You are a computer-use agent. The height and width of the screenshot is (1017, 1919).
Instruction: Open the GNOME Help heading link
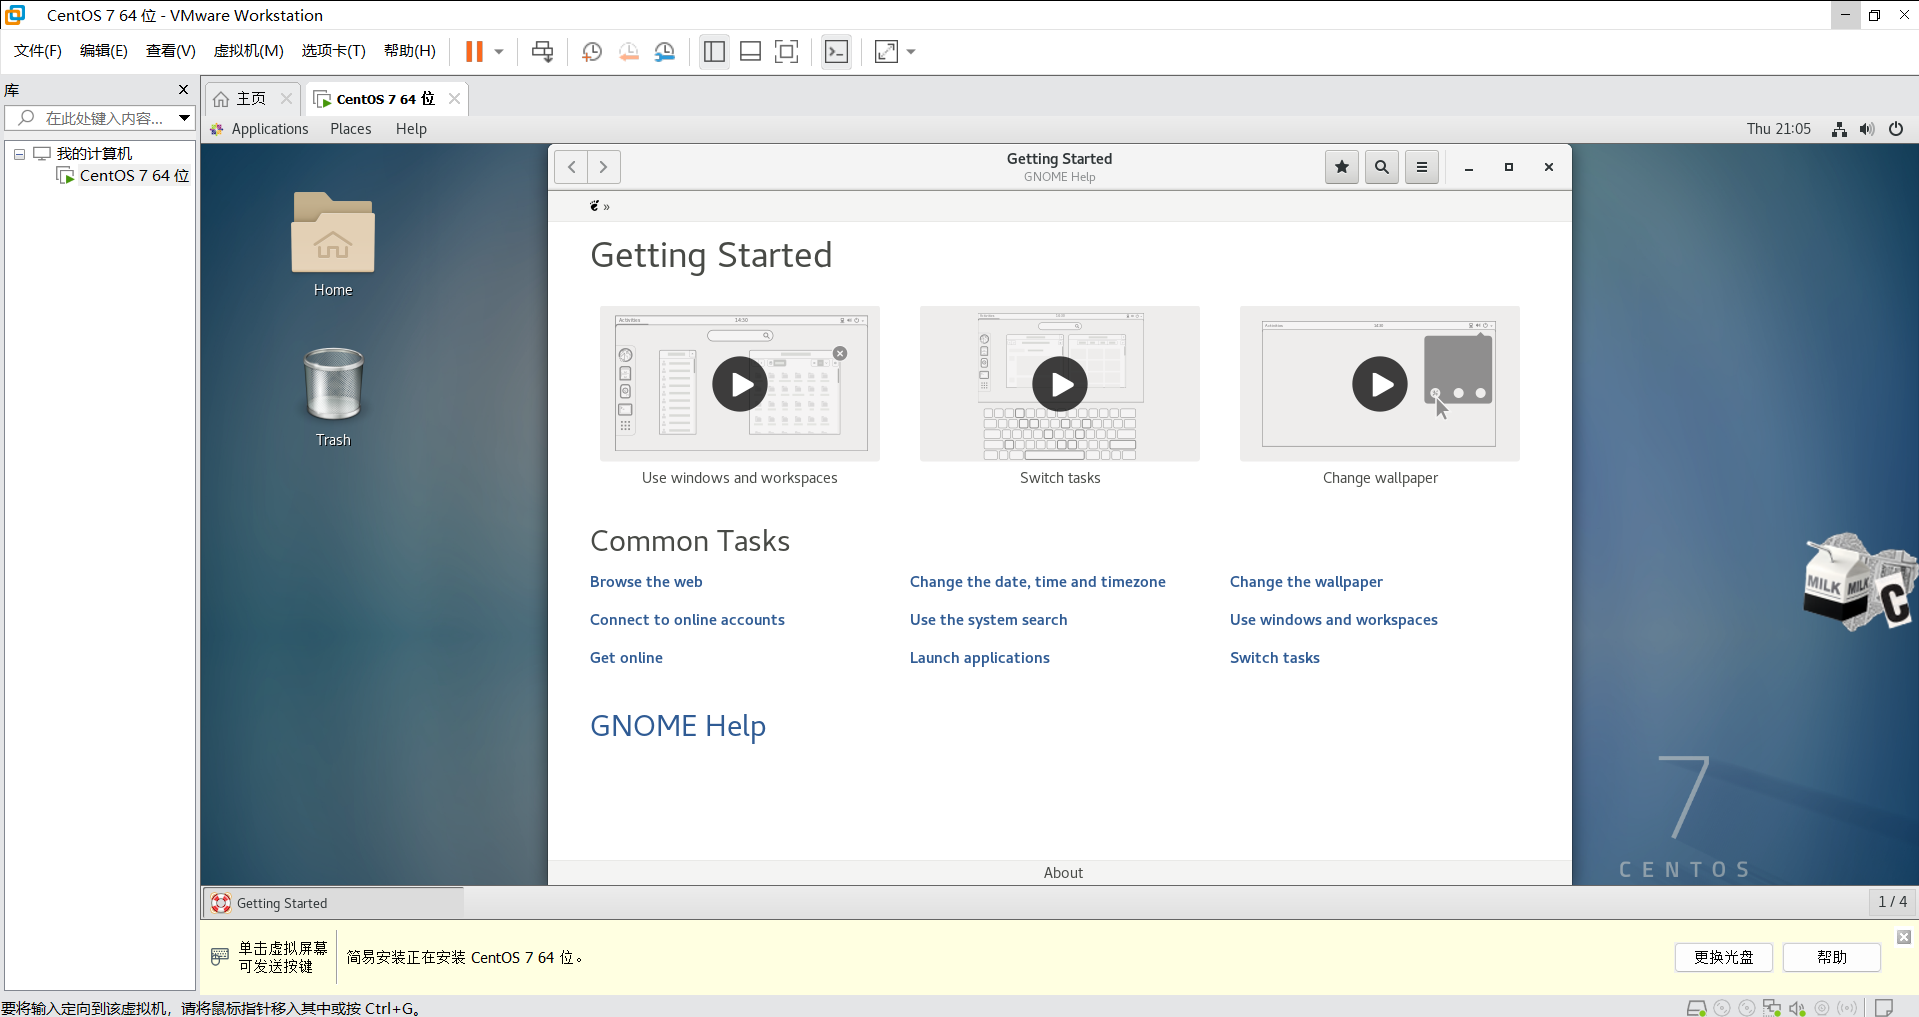pos(678,726)
